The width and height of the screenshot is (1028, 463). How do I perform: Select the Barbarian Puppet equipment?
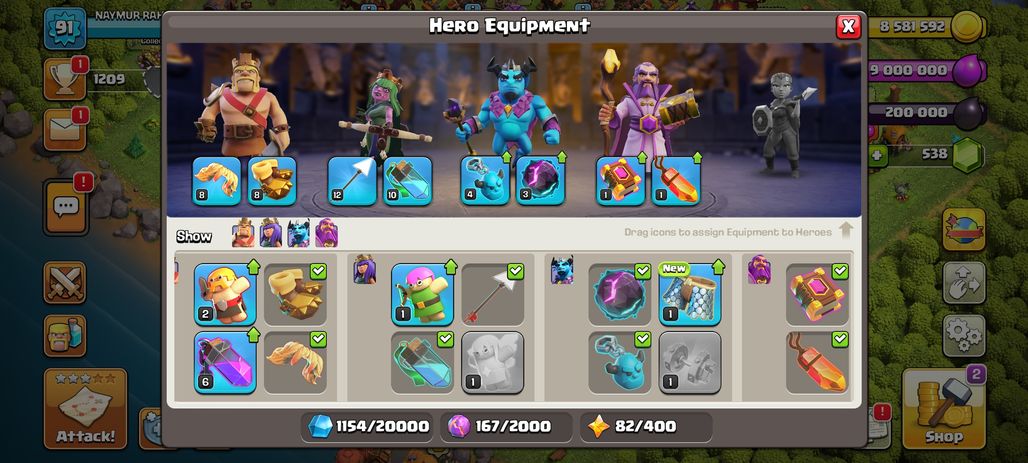click(x=225, y=294)
